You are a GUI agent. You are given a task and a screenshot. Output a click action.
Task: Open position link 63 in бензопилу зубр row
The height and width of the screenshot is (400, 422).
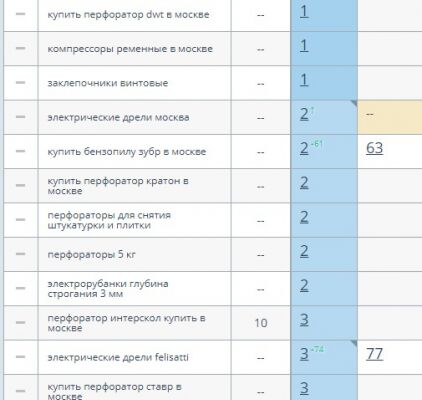[x=374, y=149]
